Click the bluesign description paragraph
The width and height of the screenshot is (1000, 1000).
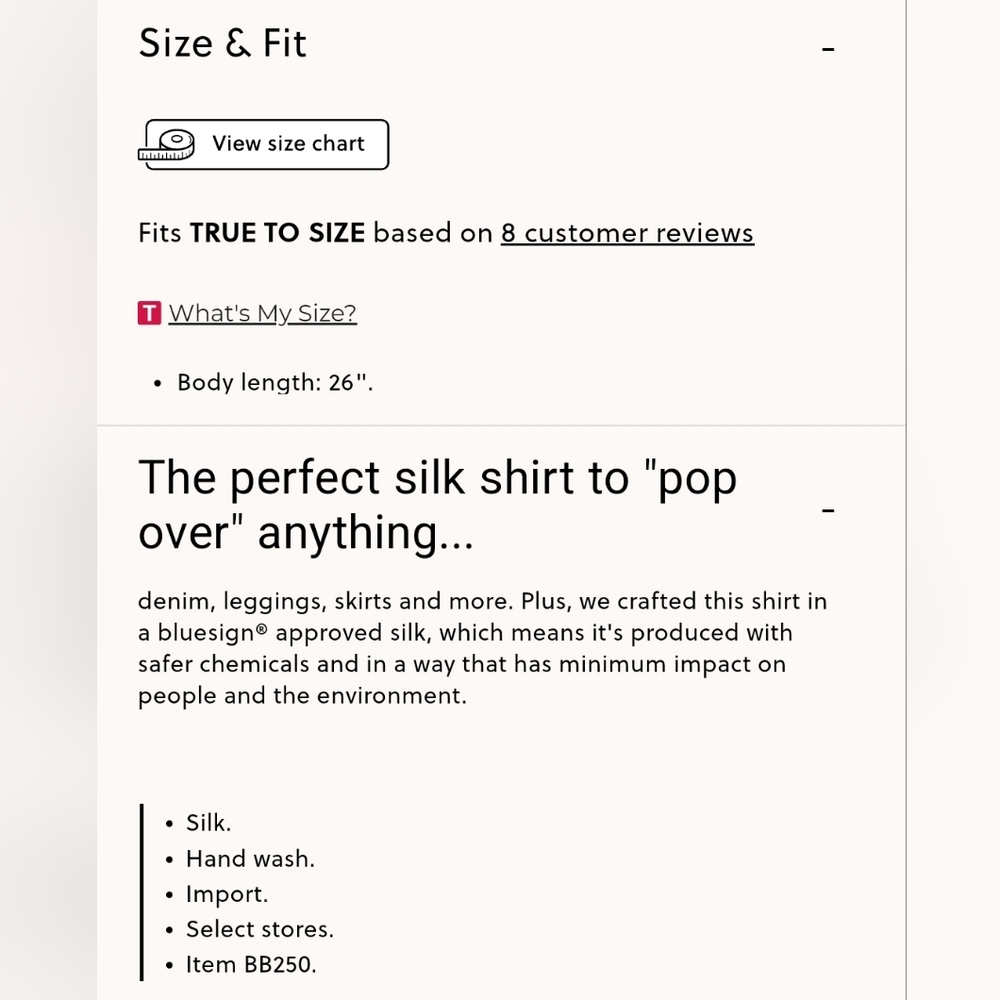[481, 648]
